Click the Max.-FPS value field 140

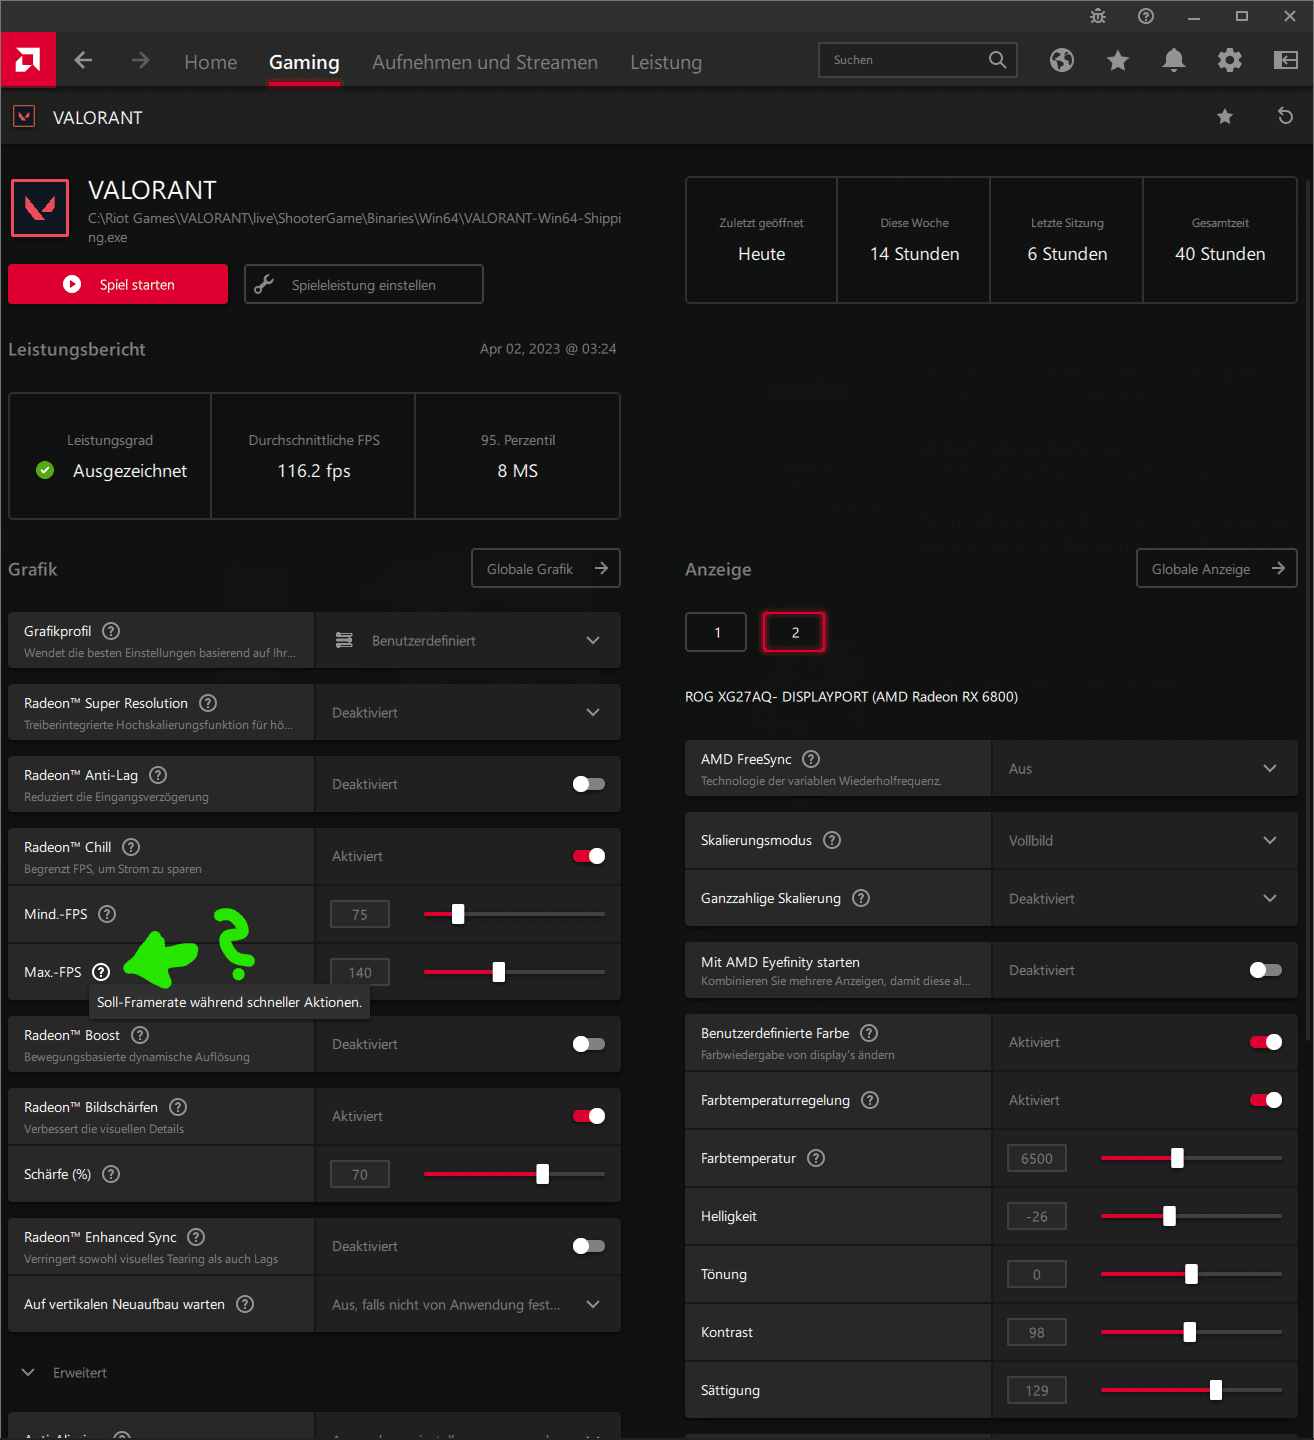360,972
